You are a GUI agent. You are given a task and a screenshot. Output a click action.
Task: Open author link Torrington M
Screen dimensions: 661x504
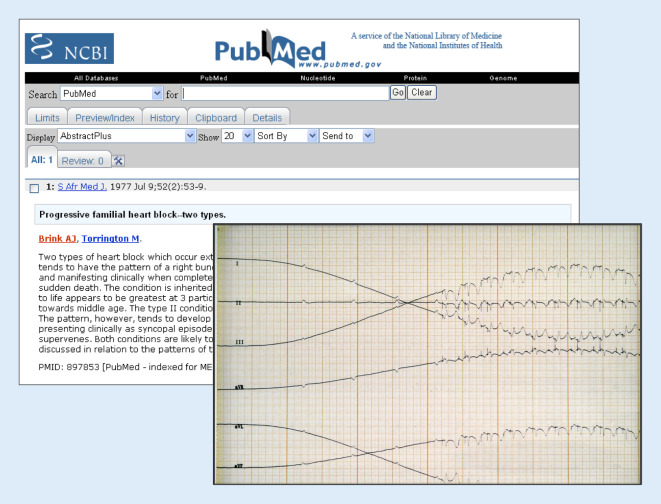coord(110,239)
